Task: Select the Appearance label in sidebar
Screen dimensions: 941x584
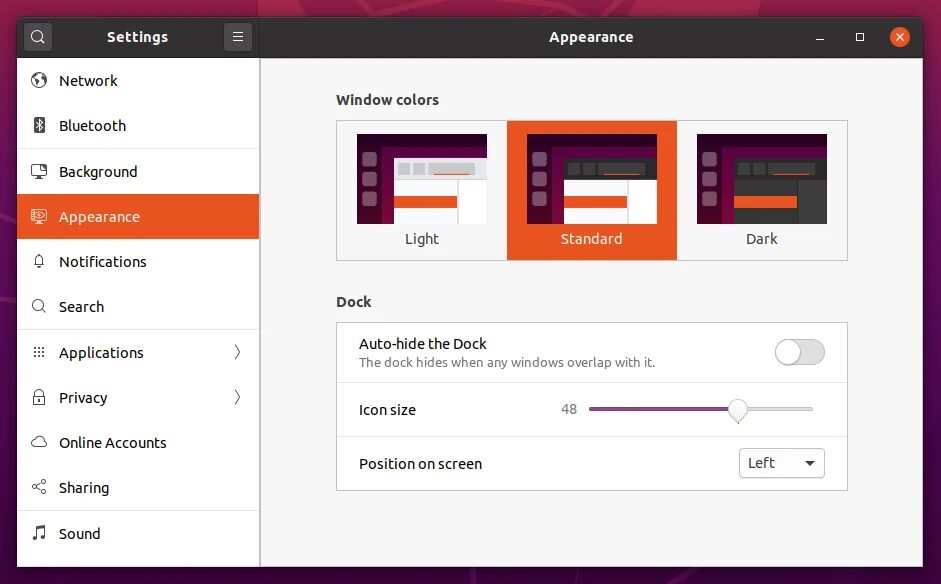Action: point(99,217)
